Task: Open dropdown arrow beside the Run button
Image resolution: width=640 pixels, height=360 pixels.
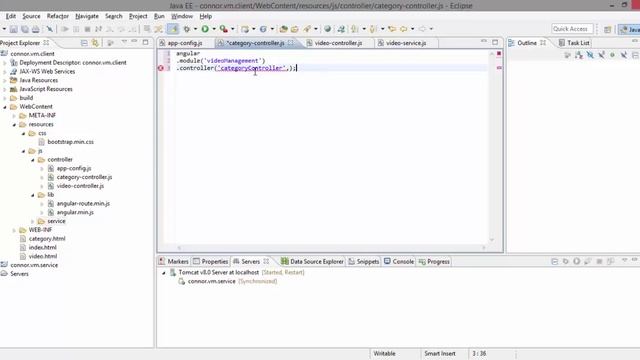Action: pos(213,29)
